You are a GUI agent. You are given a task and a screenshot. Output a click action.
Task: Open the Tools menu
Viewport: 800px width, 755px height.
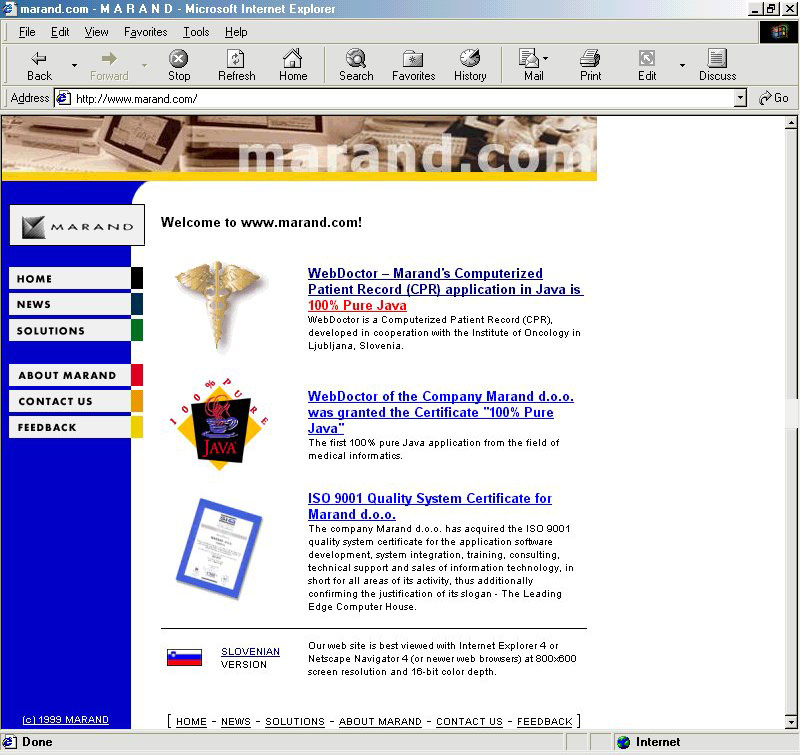point(196,32)
